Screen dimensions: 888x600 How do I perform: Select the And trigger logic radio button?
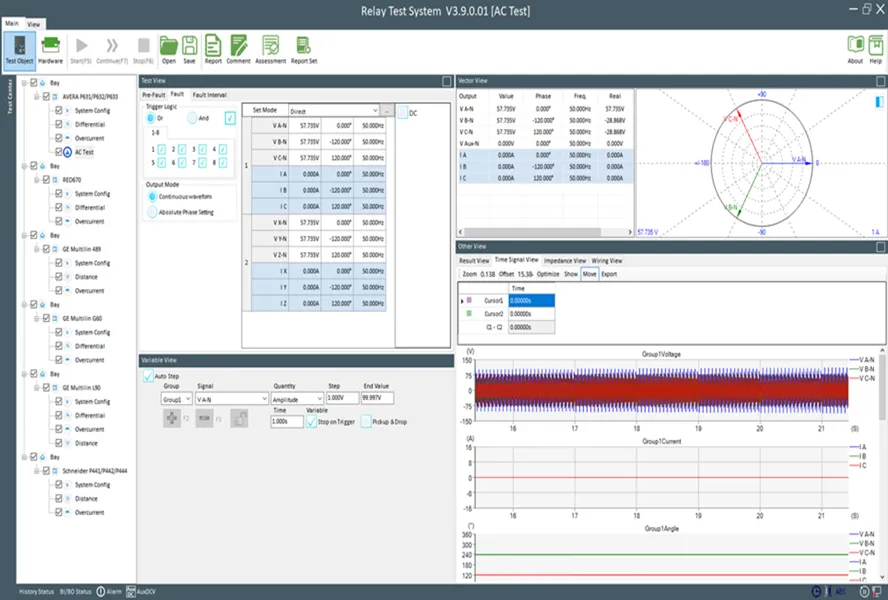(192, 118)
